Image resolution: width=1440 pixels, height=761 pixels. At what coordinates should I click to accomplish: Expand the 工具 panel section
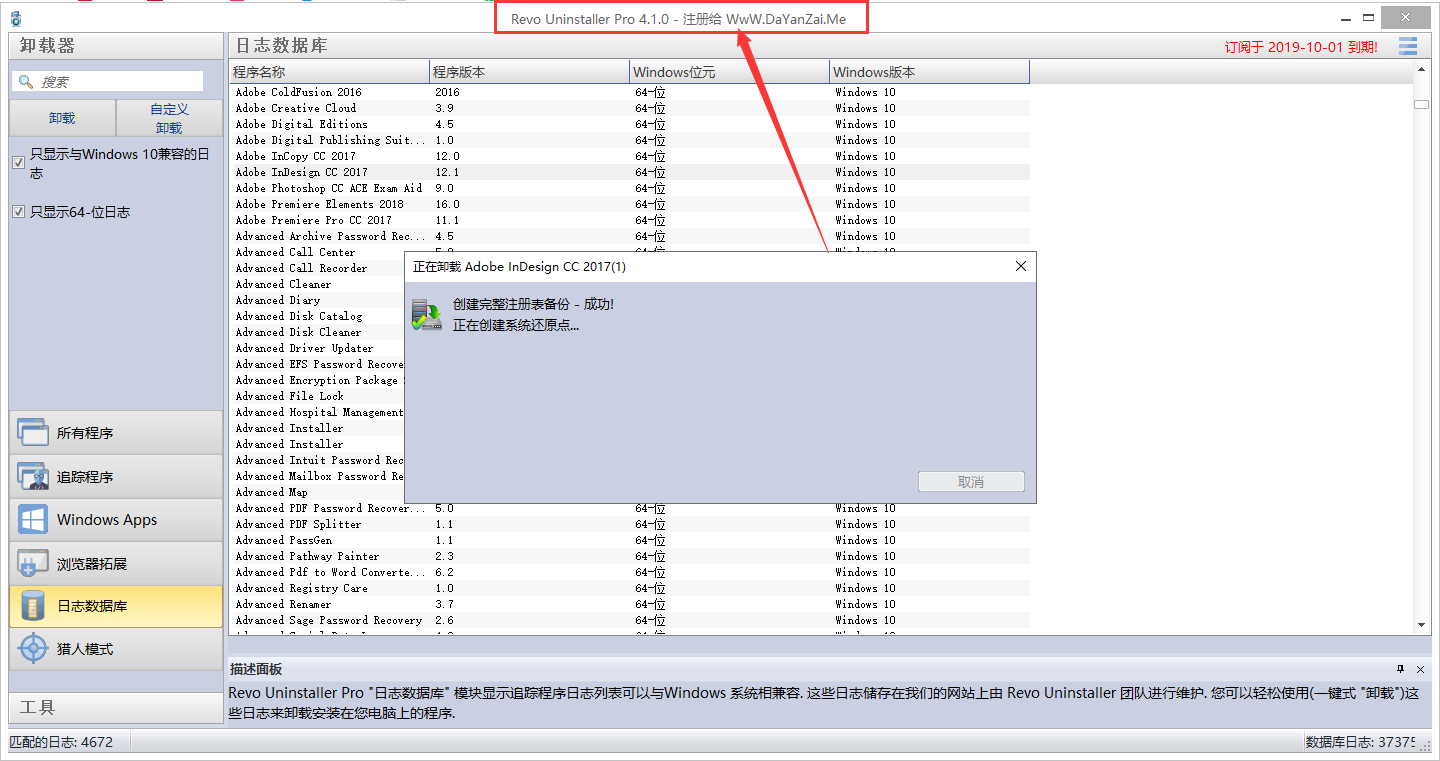(115, 707)
